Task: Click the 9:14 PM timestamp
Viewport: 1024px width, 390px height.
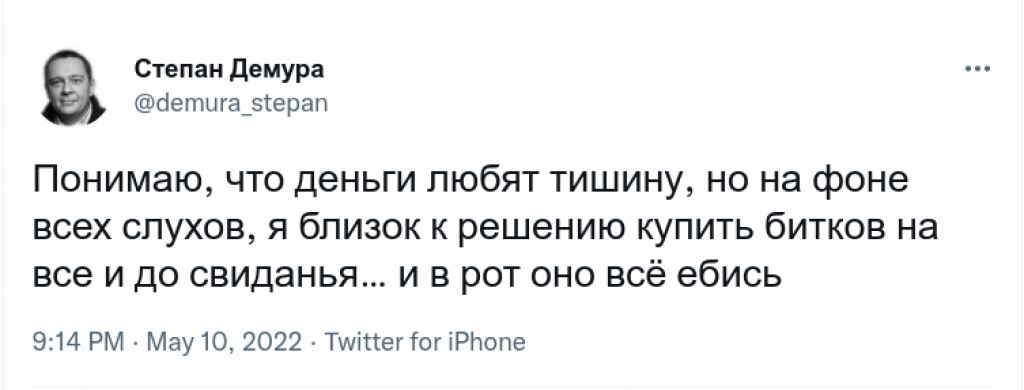Action: (78, 341)
